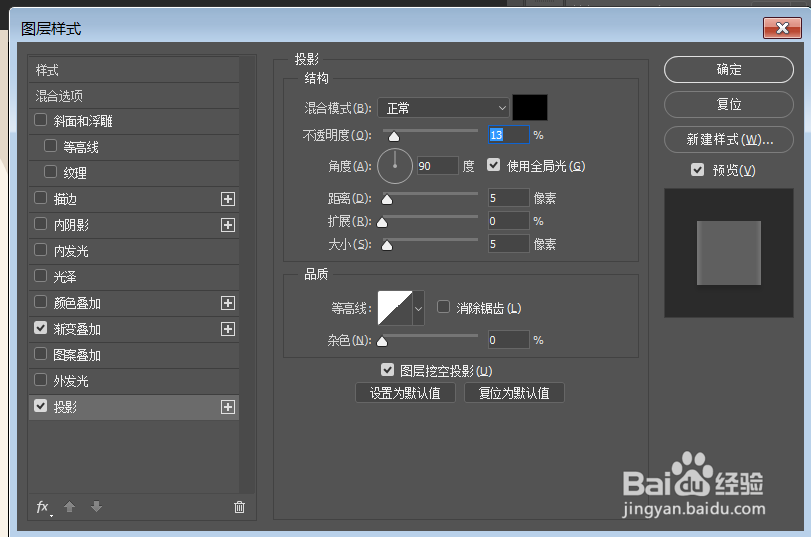Enable 外发光 checkbox
Screen dimensions: 811x537
pyautogui.click(x=40, y=380)
